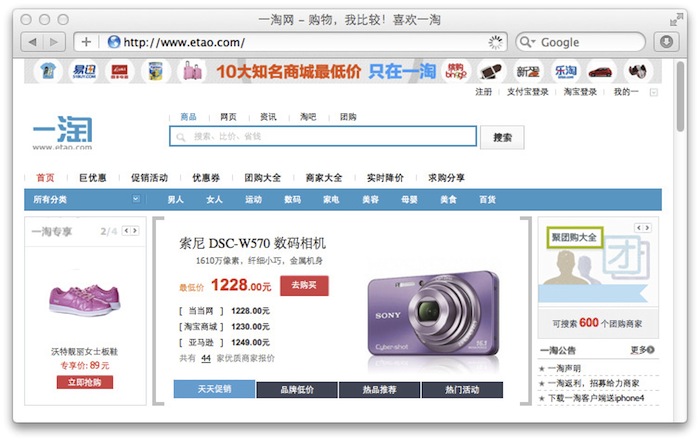
Task: Open the 优惠券 navigation item
Action: [206, 178]
